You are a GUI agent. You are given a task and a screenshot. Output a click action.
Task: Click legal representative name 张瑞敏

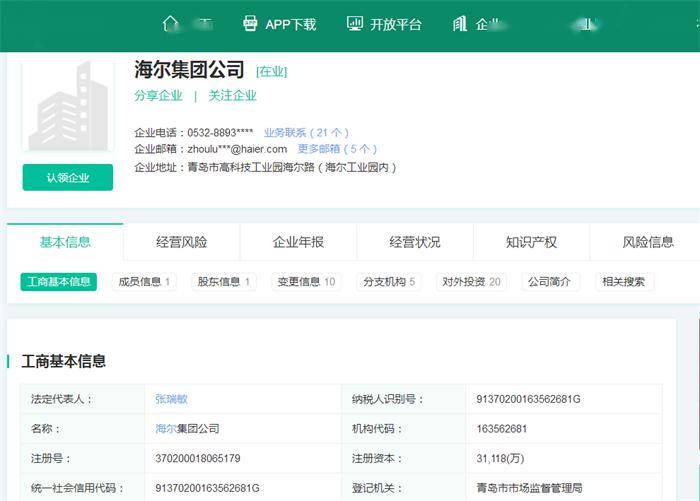tap(171, 399)
